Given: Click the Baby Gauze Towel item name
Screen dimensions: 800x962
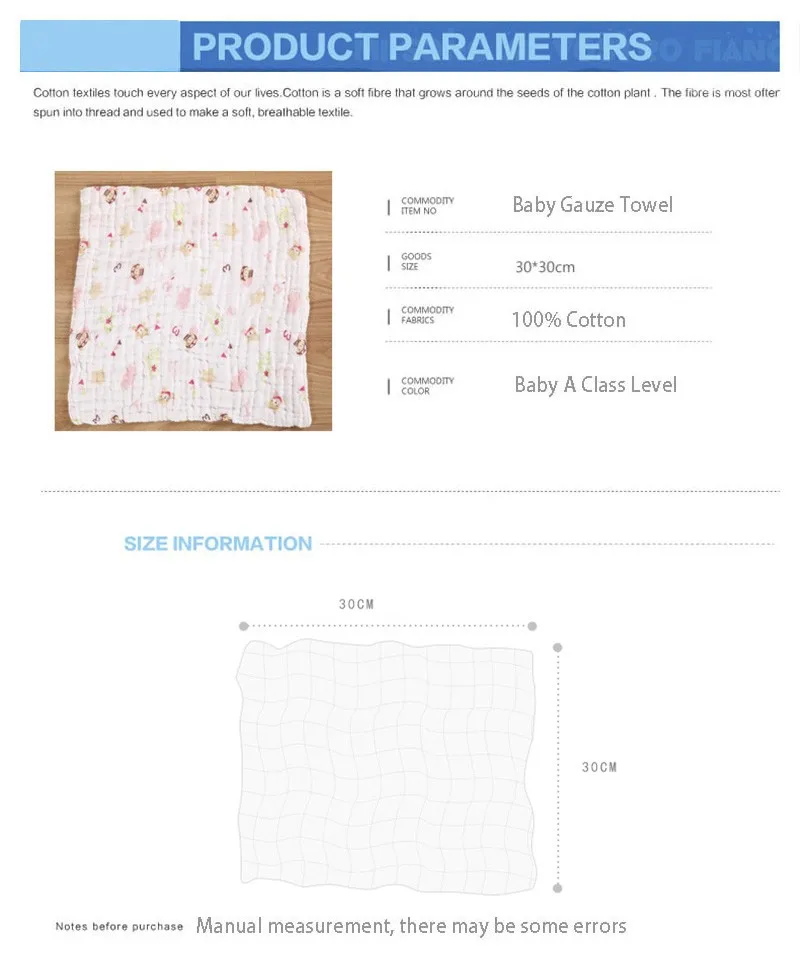Looking at the screenshot, I should [x=593, y=205].
